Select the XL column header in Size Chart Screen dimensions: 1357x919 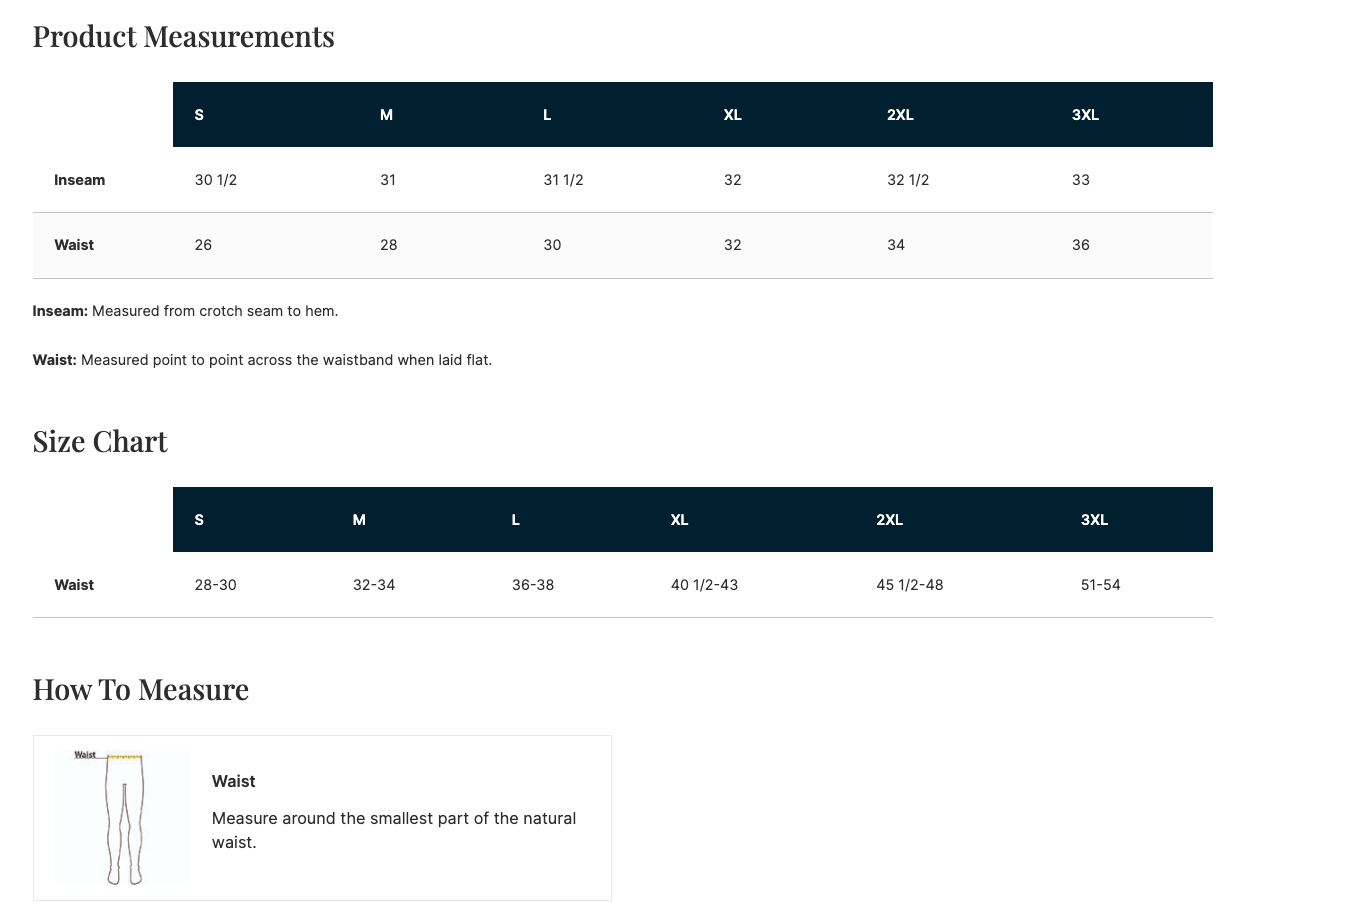click(x=679, y=520)
